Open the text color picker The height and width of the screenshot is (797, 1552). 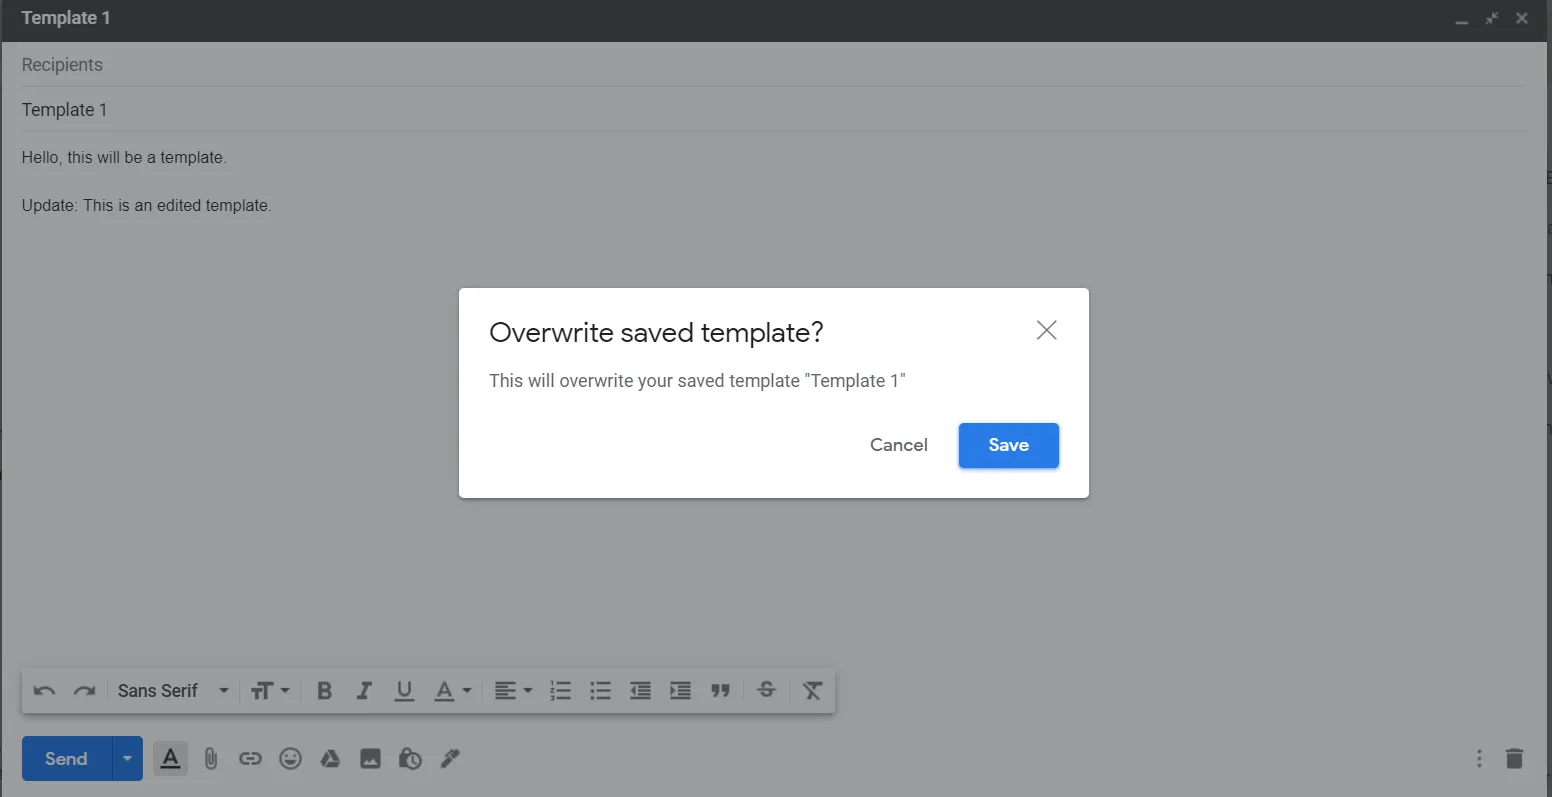[452, 691]
